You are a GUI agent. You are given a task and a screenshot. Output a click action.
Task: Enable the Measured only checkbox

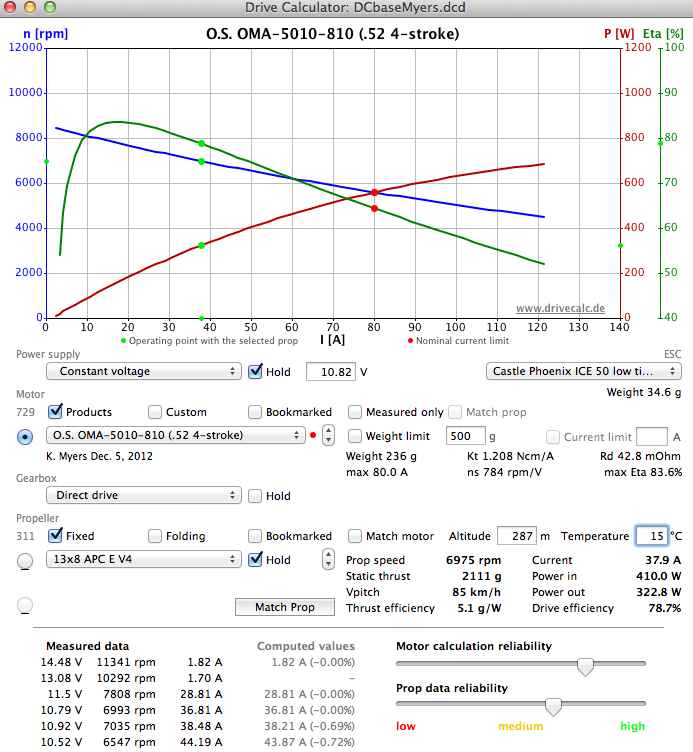[355, 412]
